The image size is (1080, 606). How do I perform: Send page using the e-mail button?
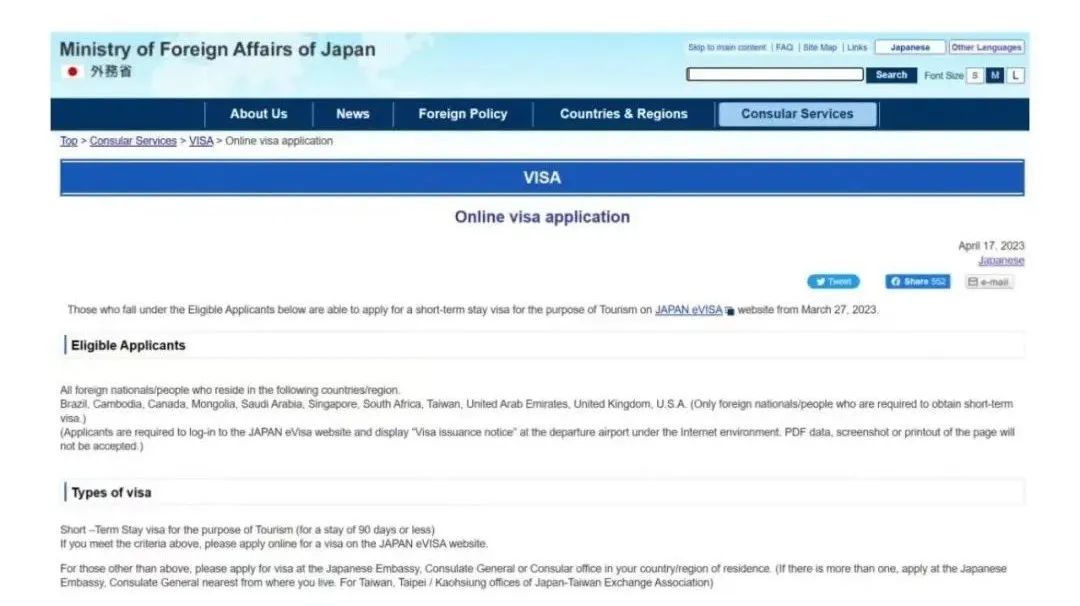tap(989, 283)
